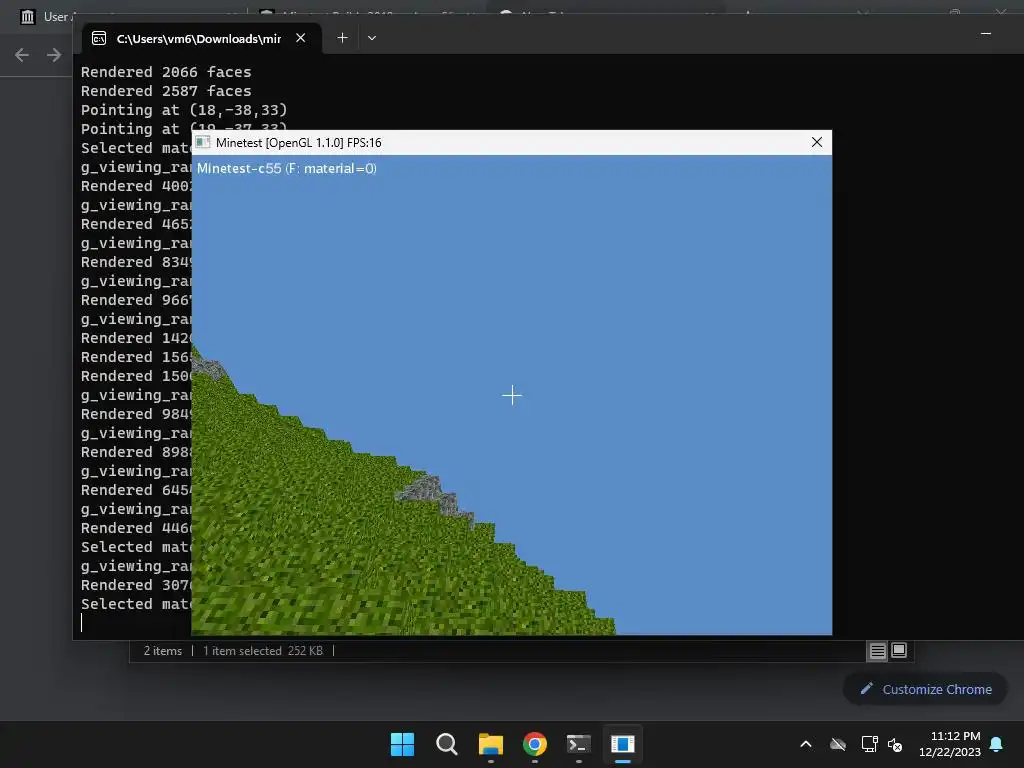
Task: Click 'Pointing at (18,-38,33)' terminal line
Action: click(184, 110)
